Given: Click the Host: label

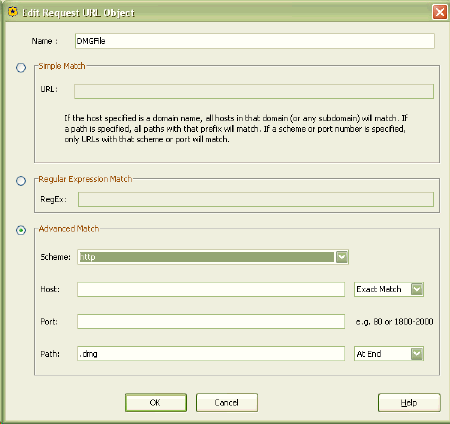Looking at the screenshot, I should point(50,289).
